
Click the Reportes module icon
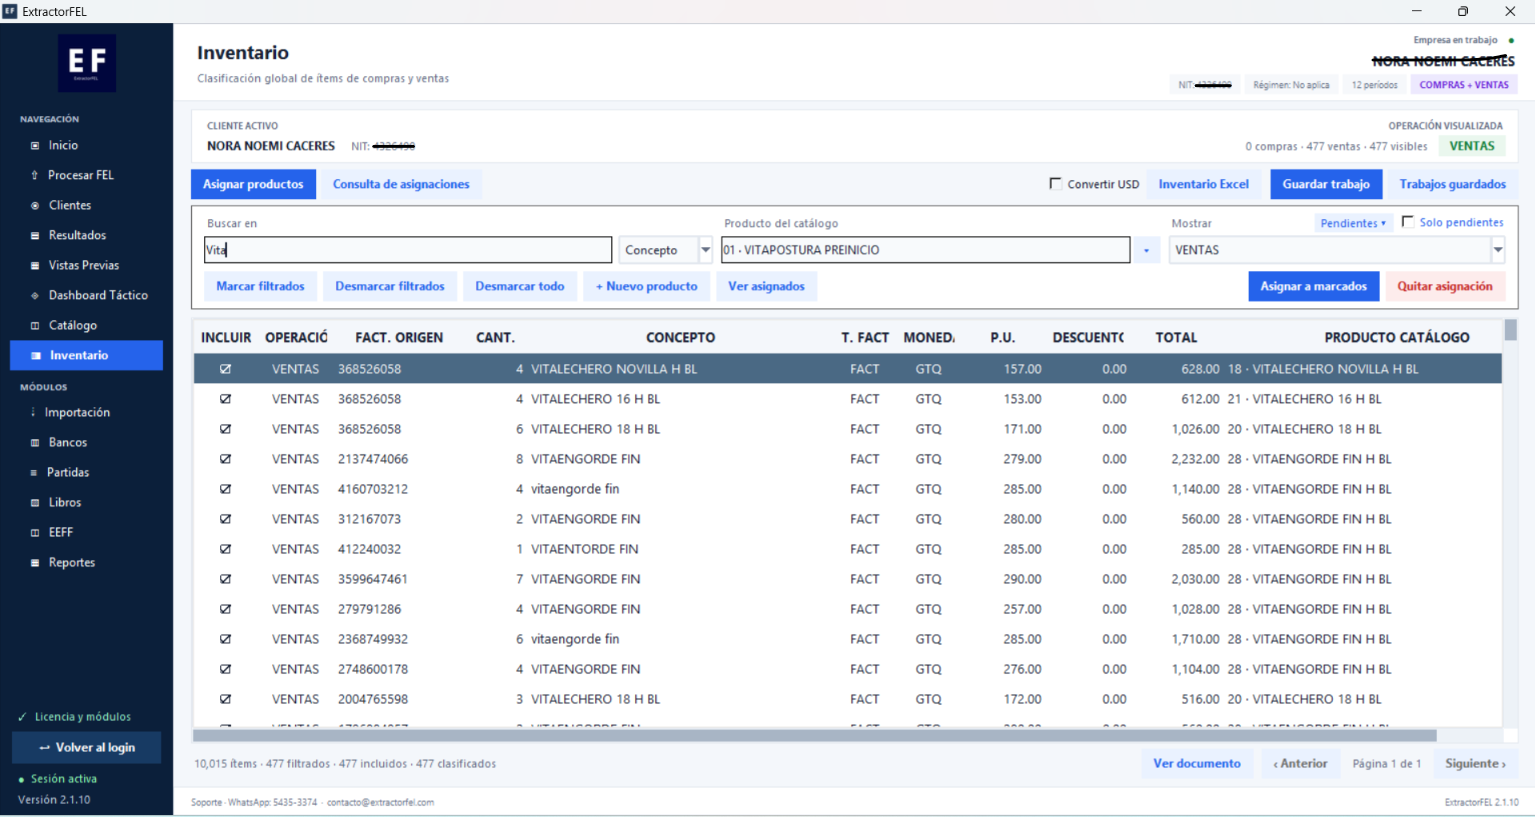click(35, 563)
